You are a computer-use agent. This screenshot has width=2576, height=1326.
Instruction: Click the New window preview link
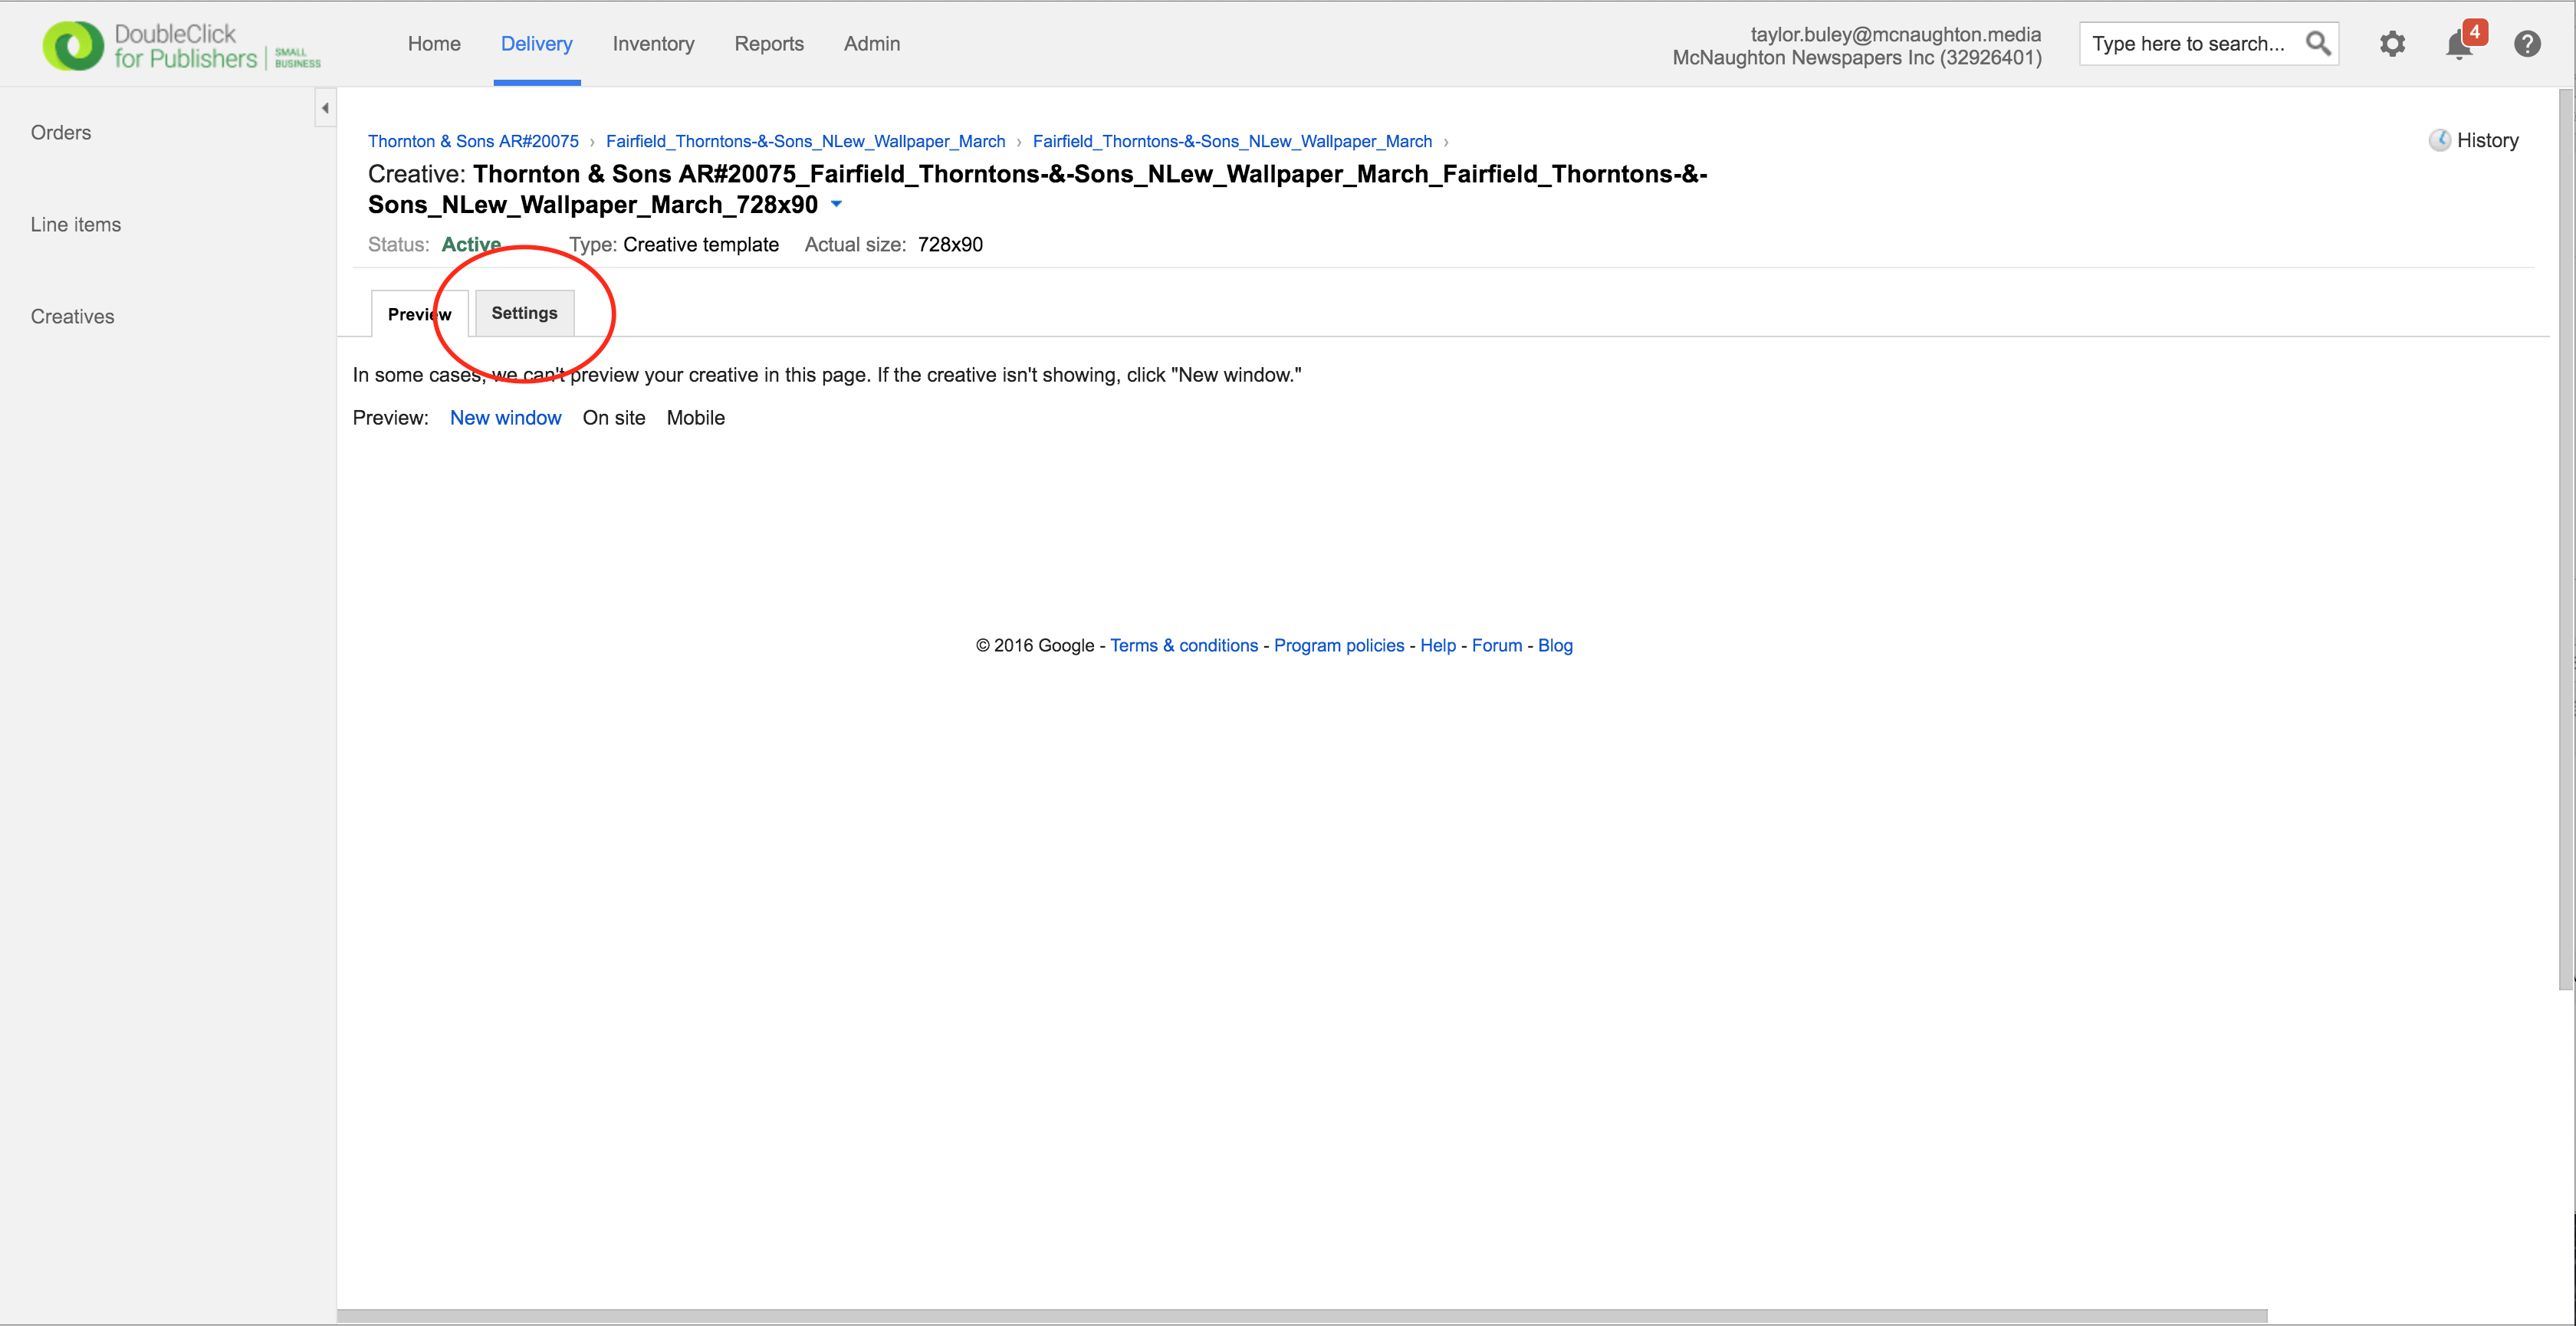coord(505,418)
